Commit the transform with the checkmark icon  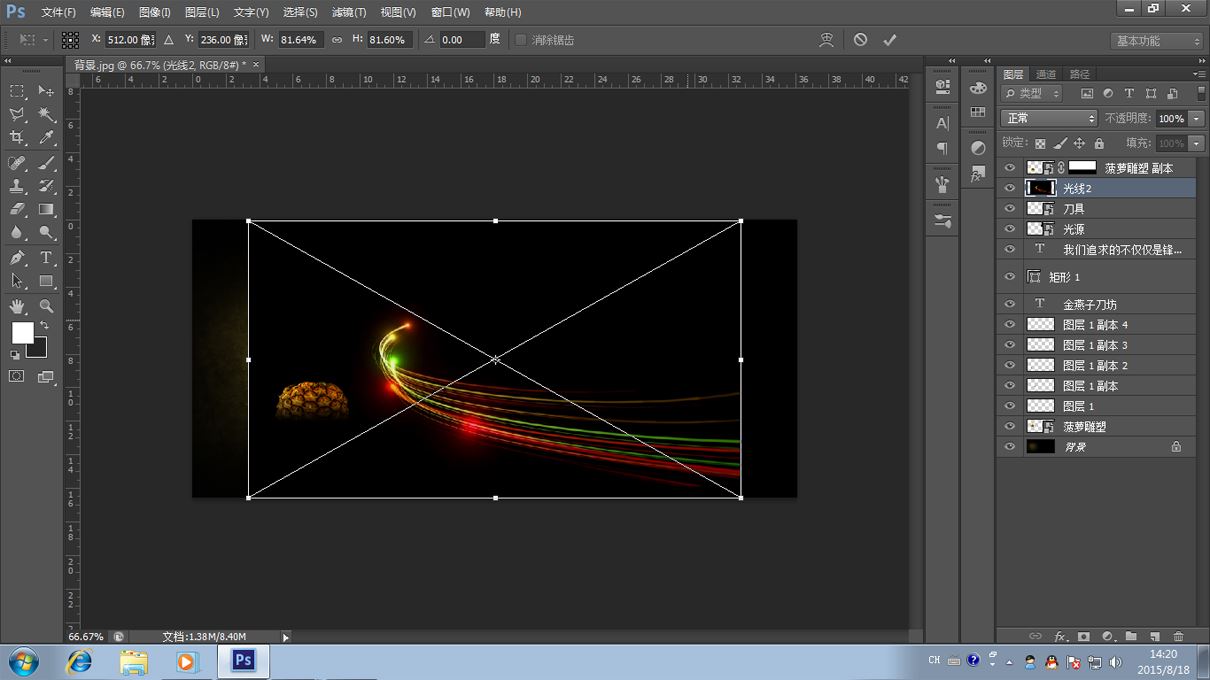tap(890, 40)
